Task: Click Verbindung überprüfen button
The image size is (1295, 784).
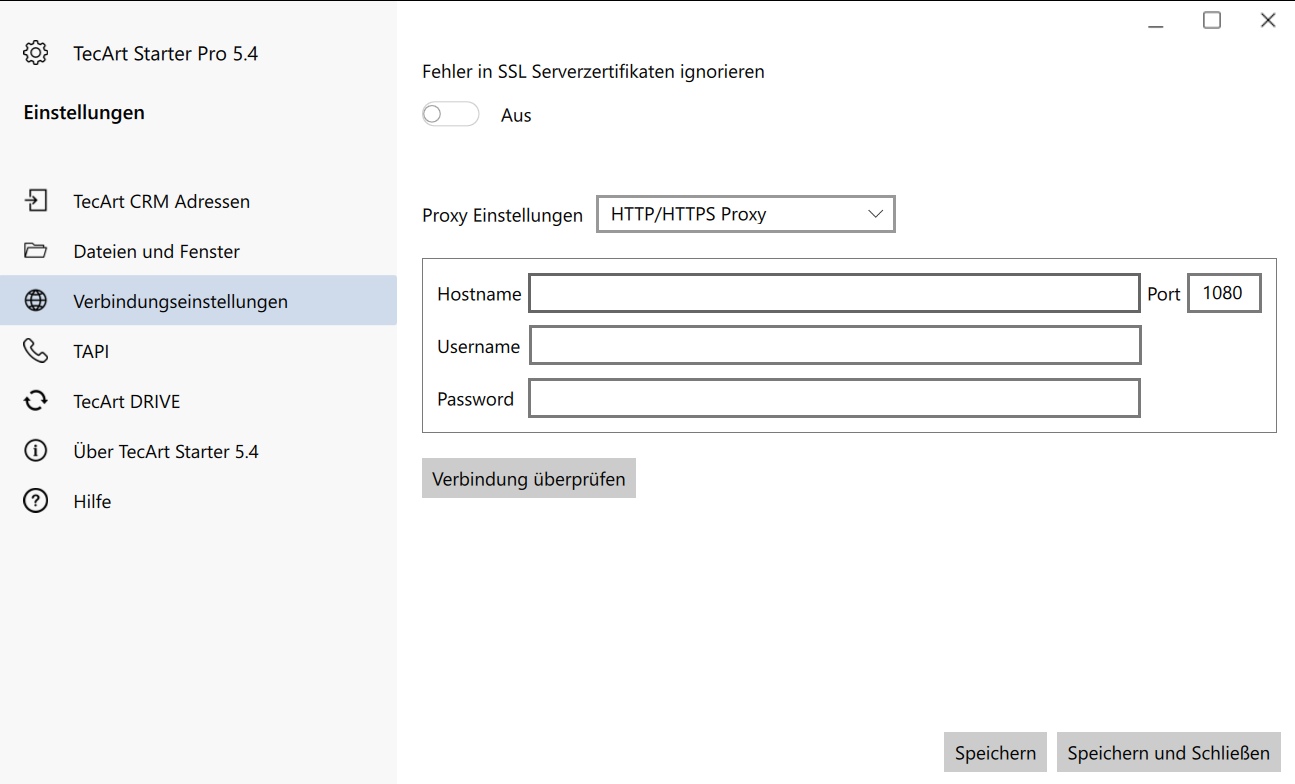Action: tap(529, 479)
